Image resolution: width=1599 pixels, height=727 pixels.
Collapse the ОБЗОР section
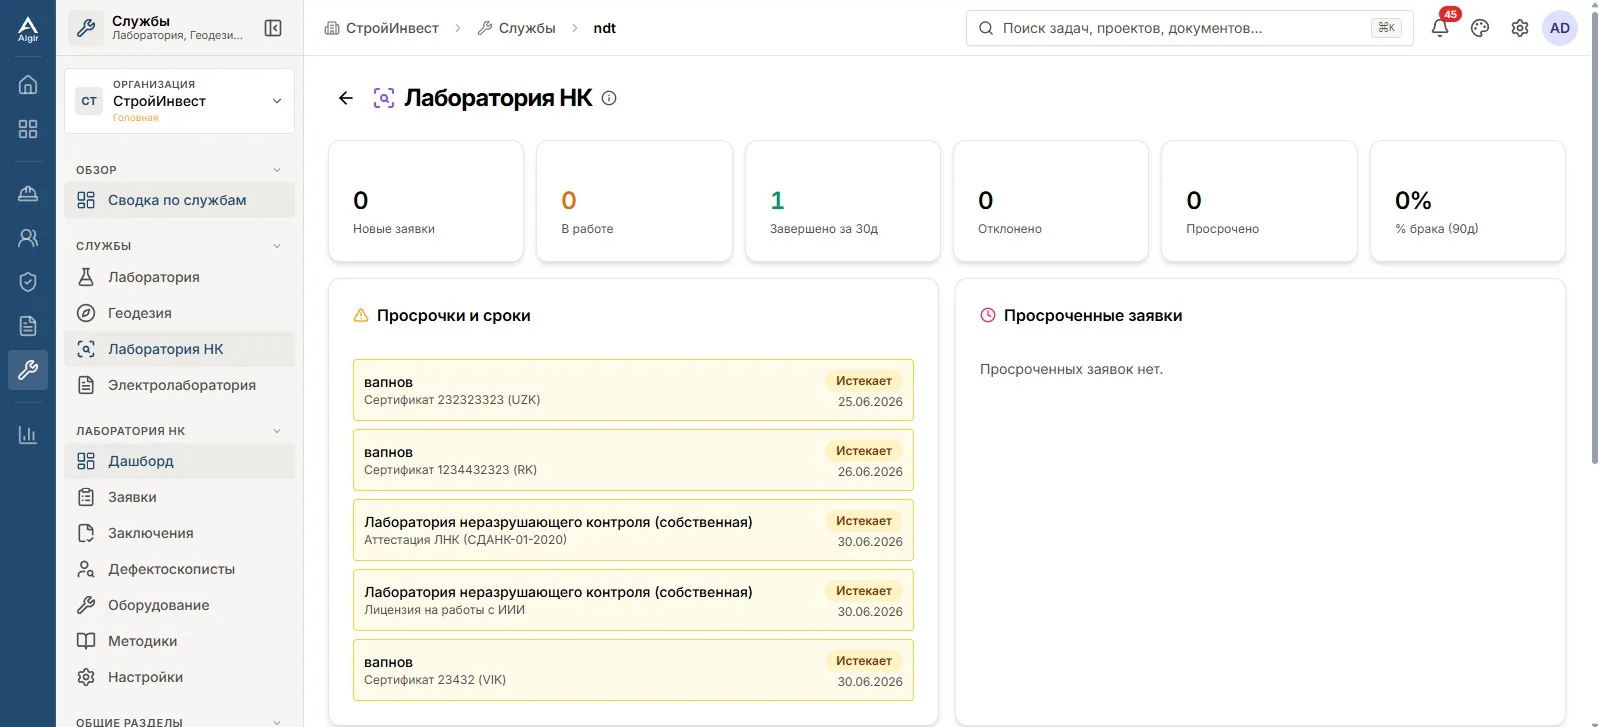tap(180, 170)
